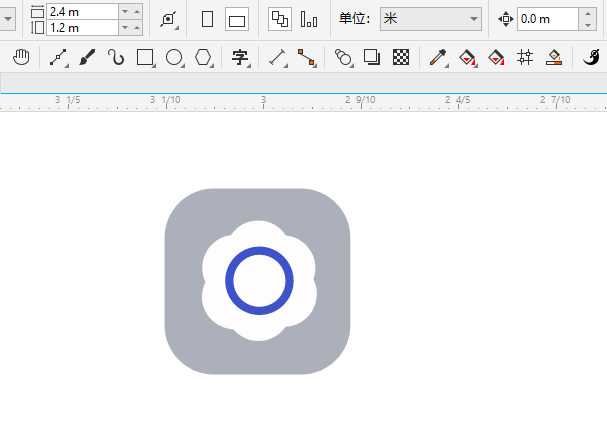Decrease the page height value
607x448 pixels.
pyautogui.click(x=125, y=27)
